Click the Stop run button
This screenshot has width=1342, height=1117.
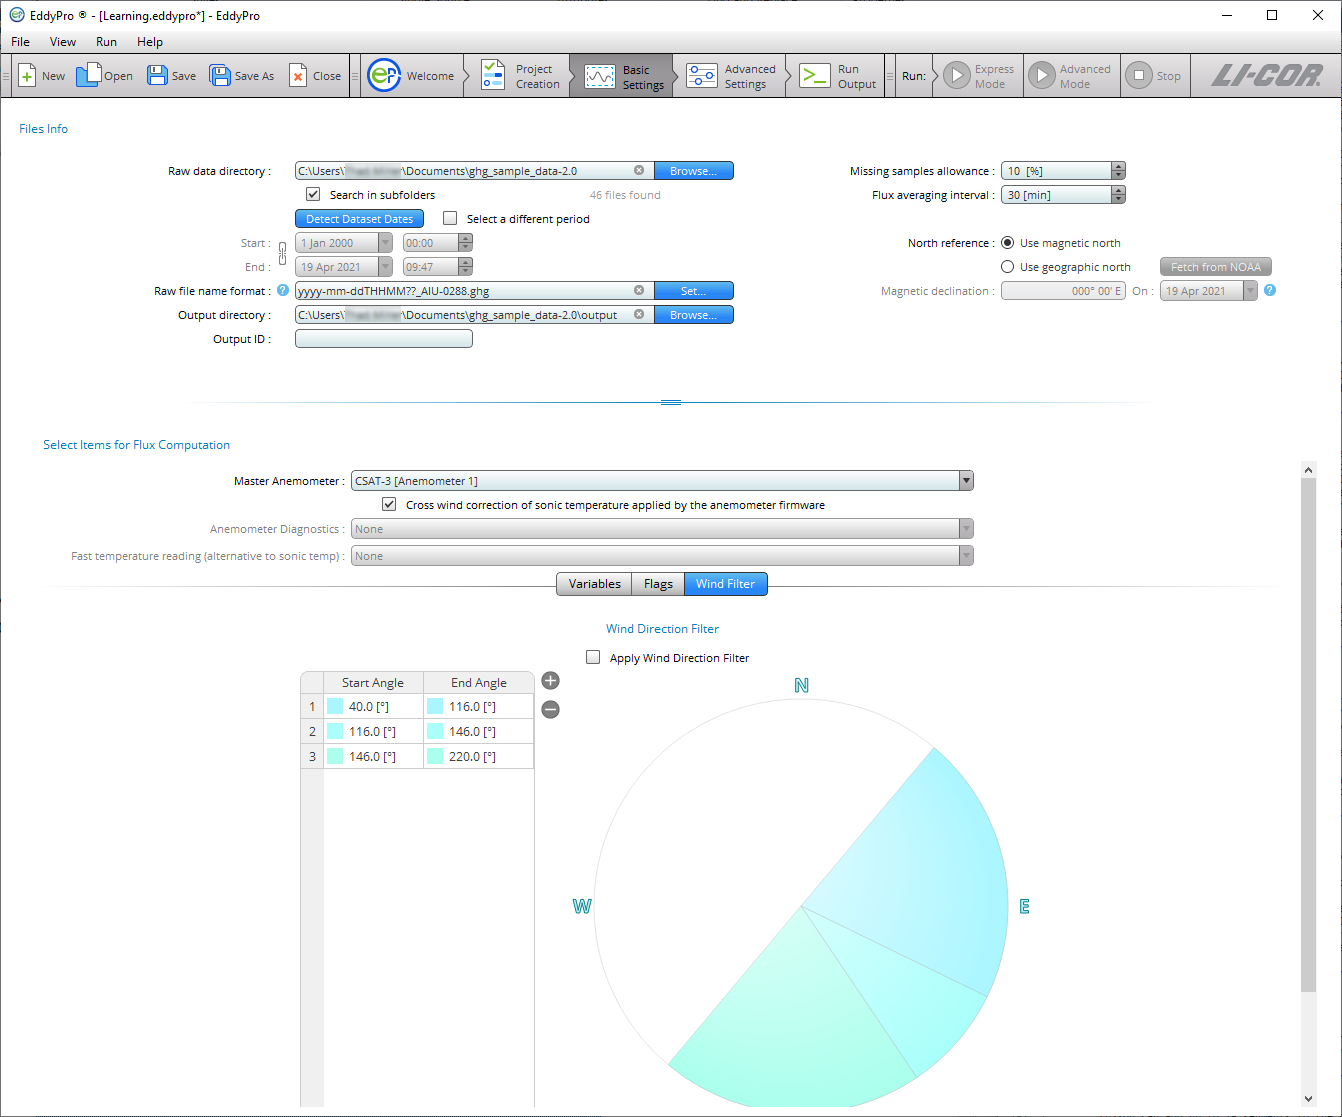click(x=1154, y=76)
